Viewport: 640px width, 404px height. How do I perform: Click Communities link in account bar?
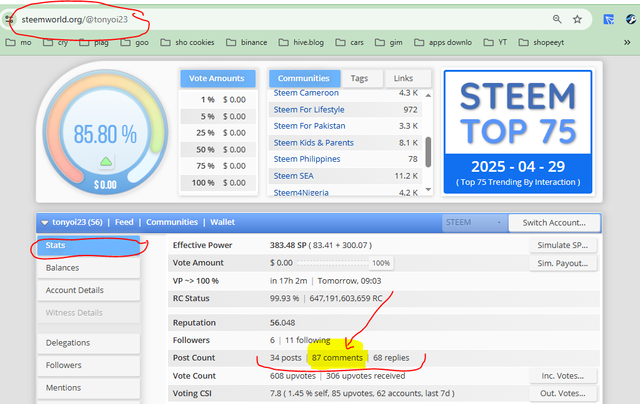coord(172,222)
